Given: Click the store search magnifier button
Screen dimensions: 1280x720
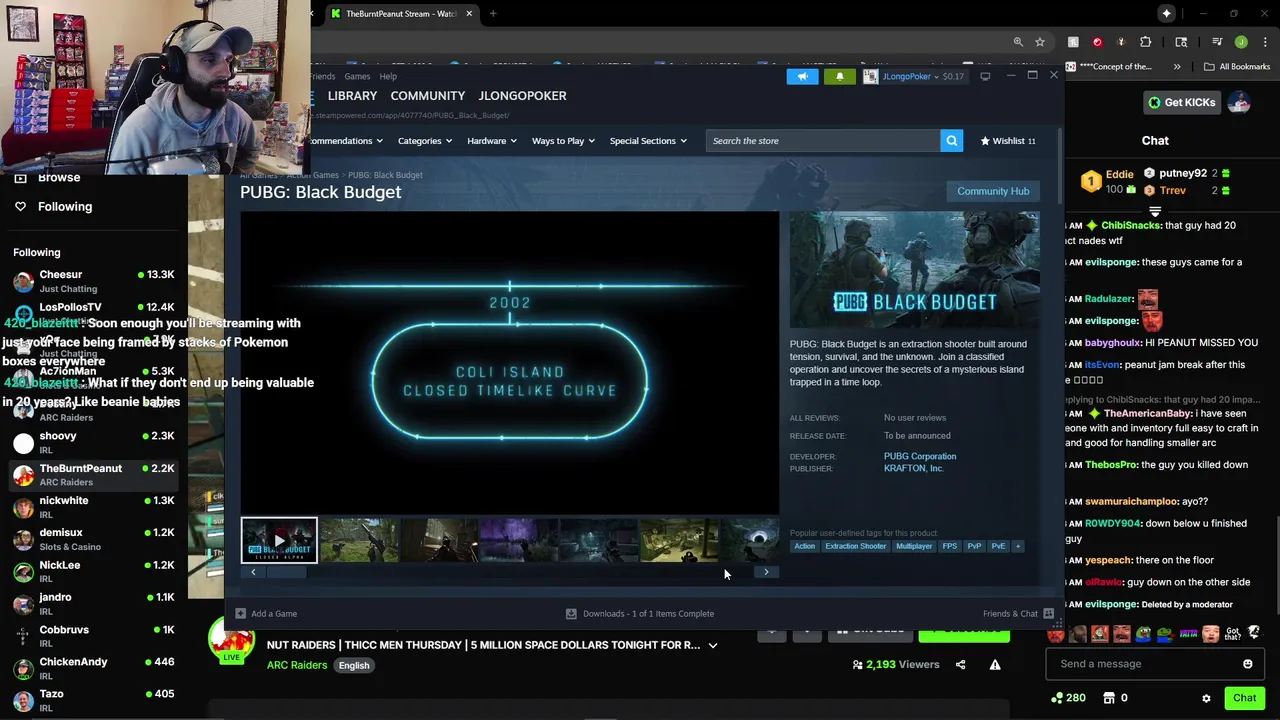Looking at the screenshot, I should 951,141.
